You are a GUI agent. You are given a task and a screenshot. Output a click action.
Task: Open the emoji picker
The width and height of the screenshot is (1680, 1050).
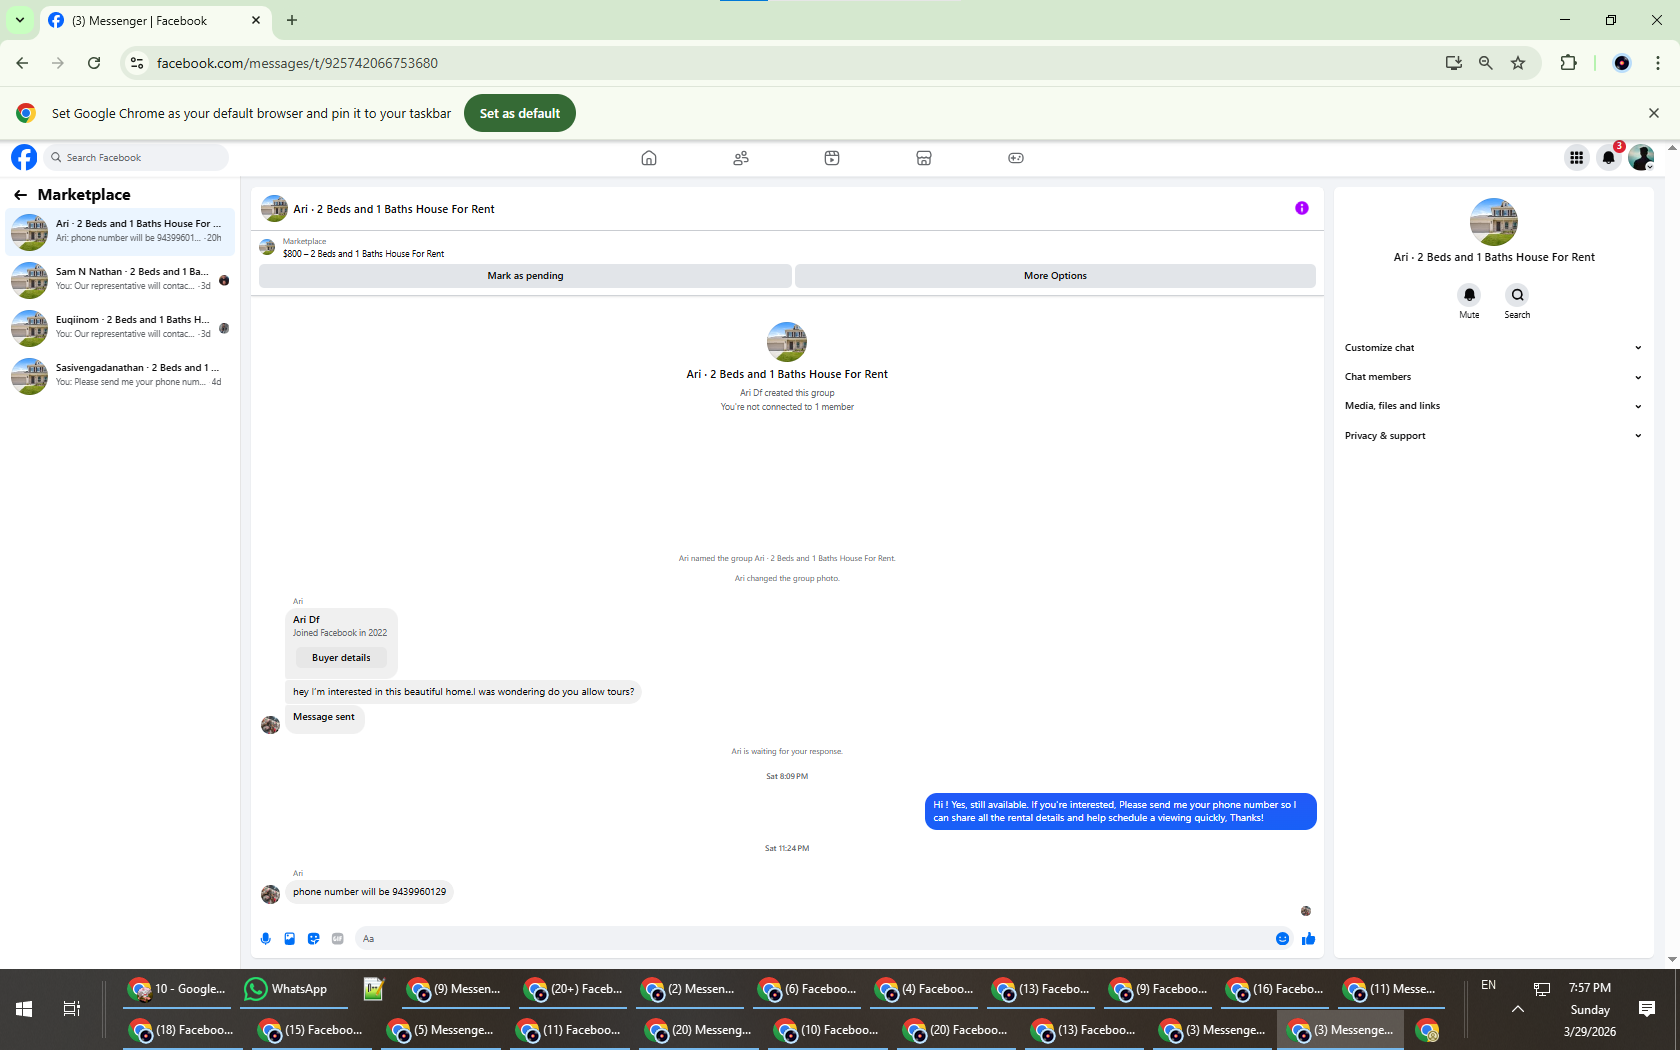[1283, 939]
